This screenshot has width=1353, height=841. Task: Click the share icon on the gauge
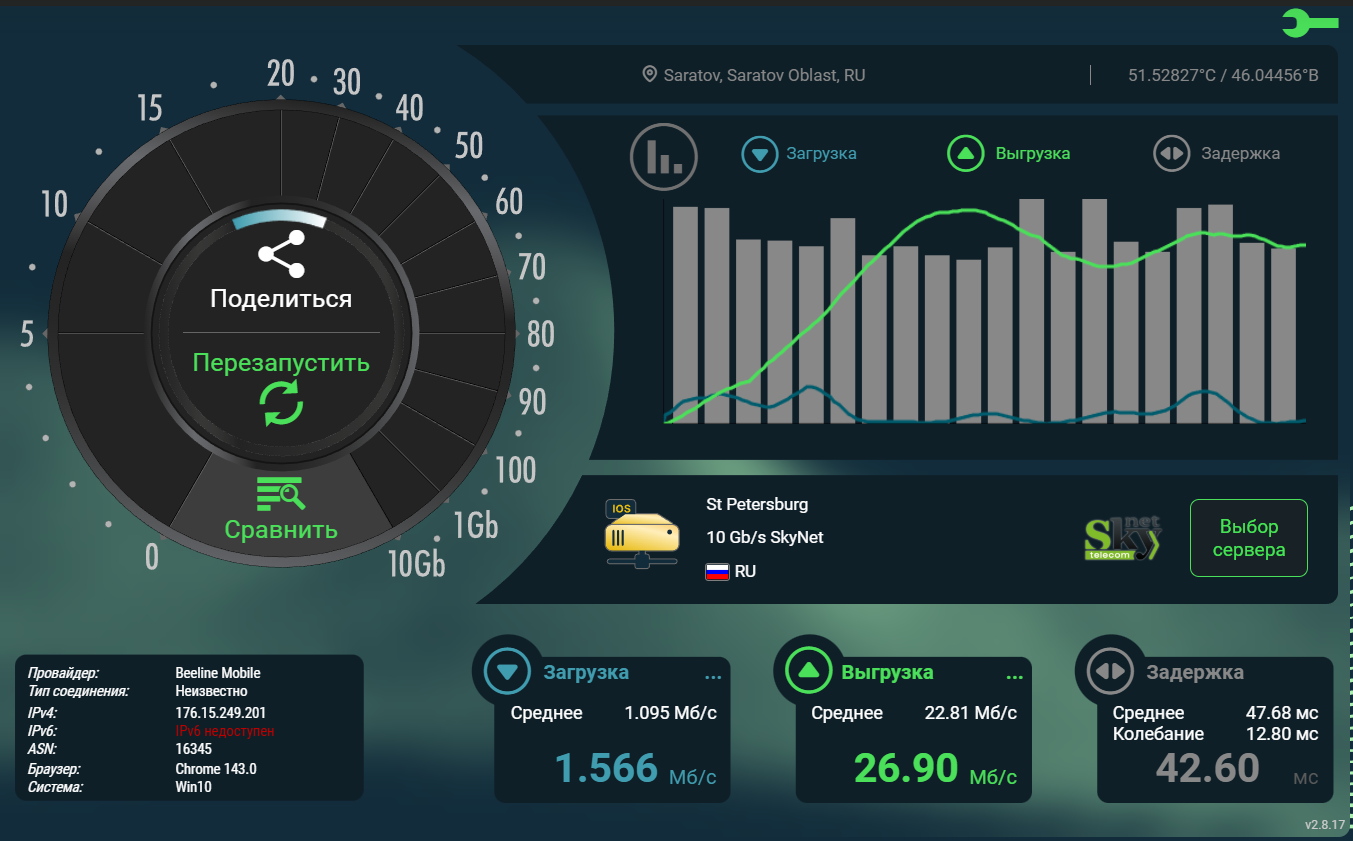click(281, 254)
